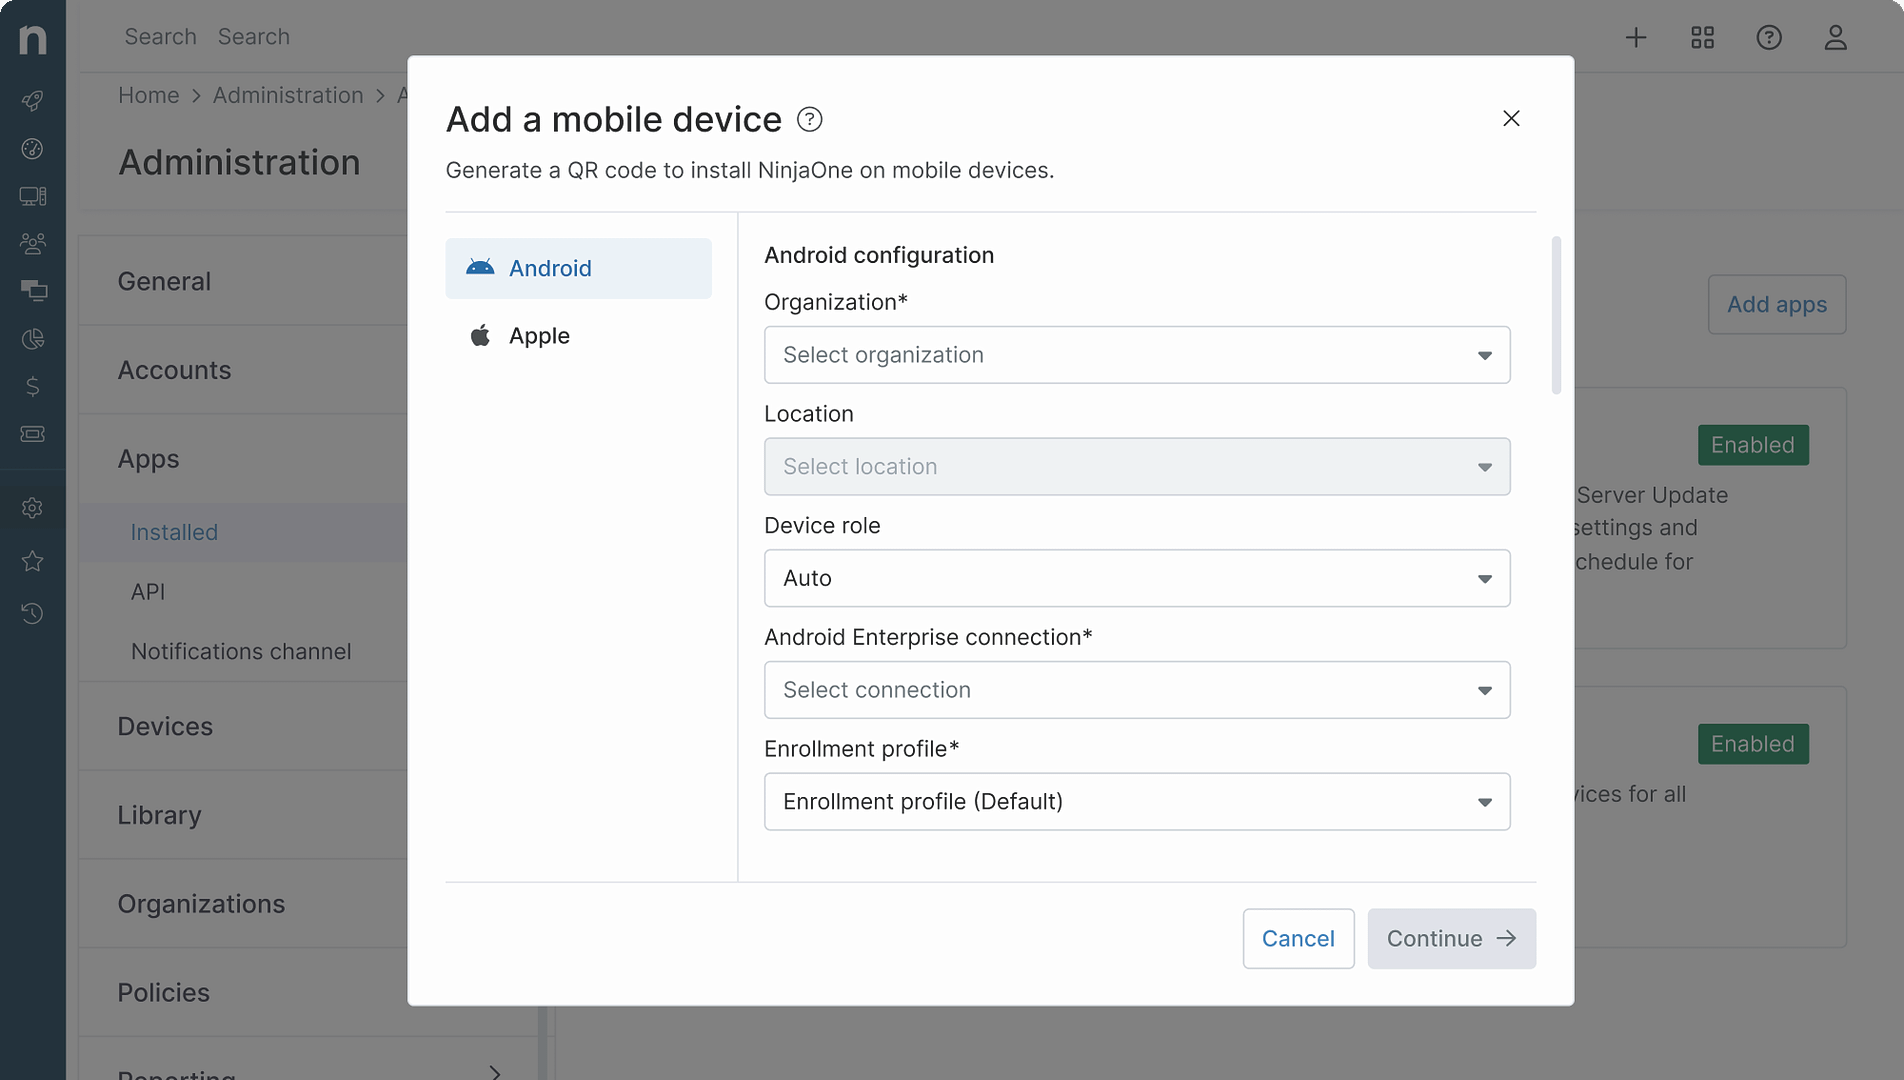The image size is (1904, 1080).
Task: Open the dollar sign finance sidebar icon
Action: click(33, 386)
